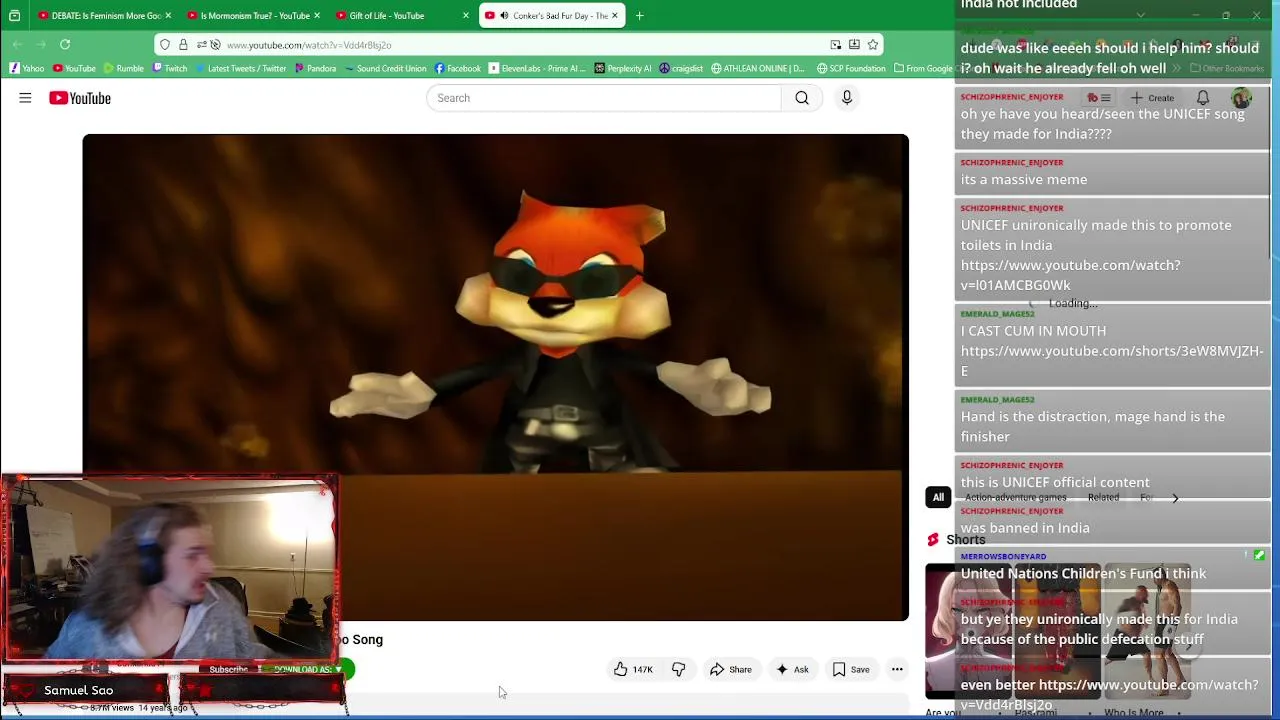The height and width of the screenshot is (720, 1280).
Task: Open the List all tabs chevron
Action: pyautogui.click(x=1140, y=15)
